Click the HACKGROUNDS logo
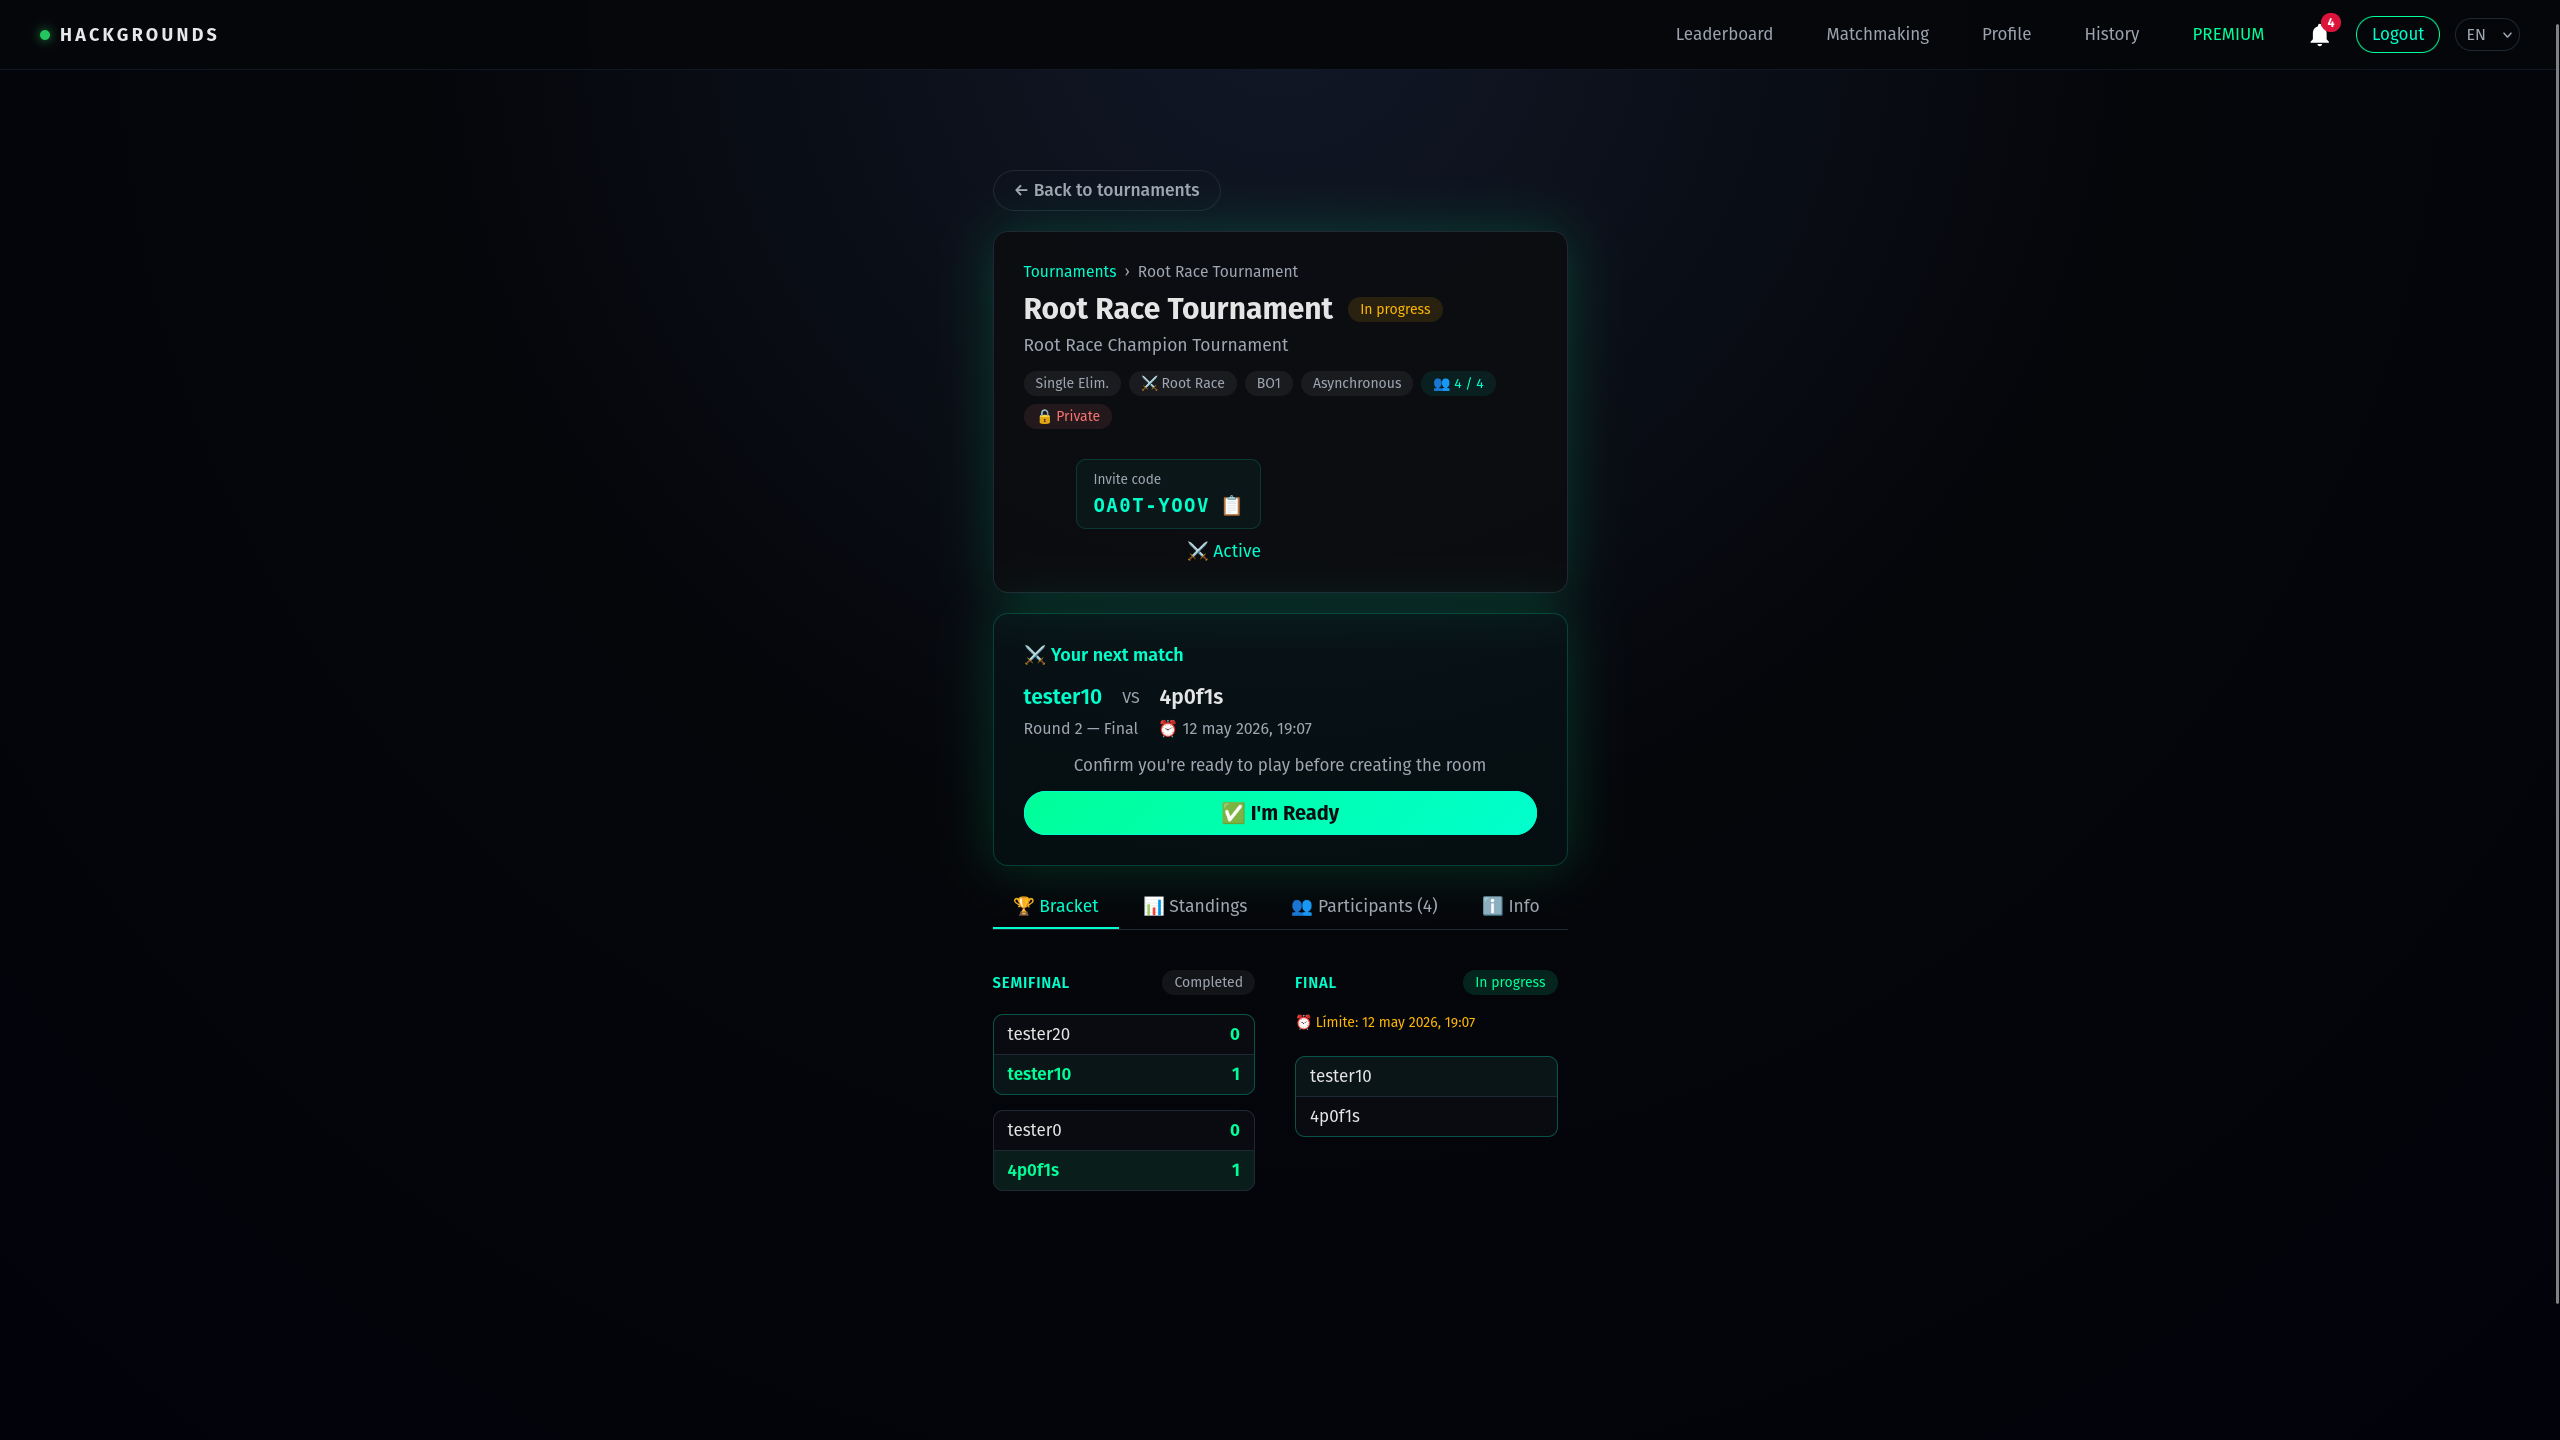Screen dimensions: 2560x1440 coord(129,35)
